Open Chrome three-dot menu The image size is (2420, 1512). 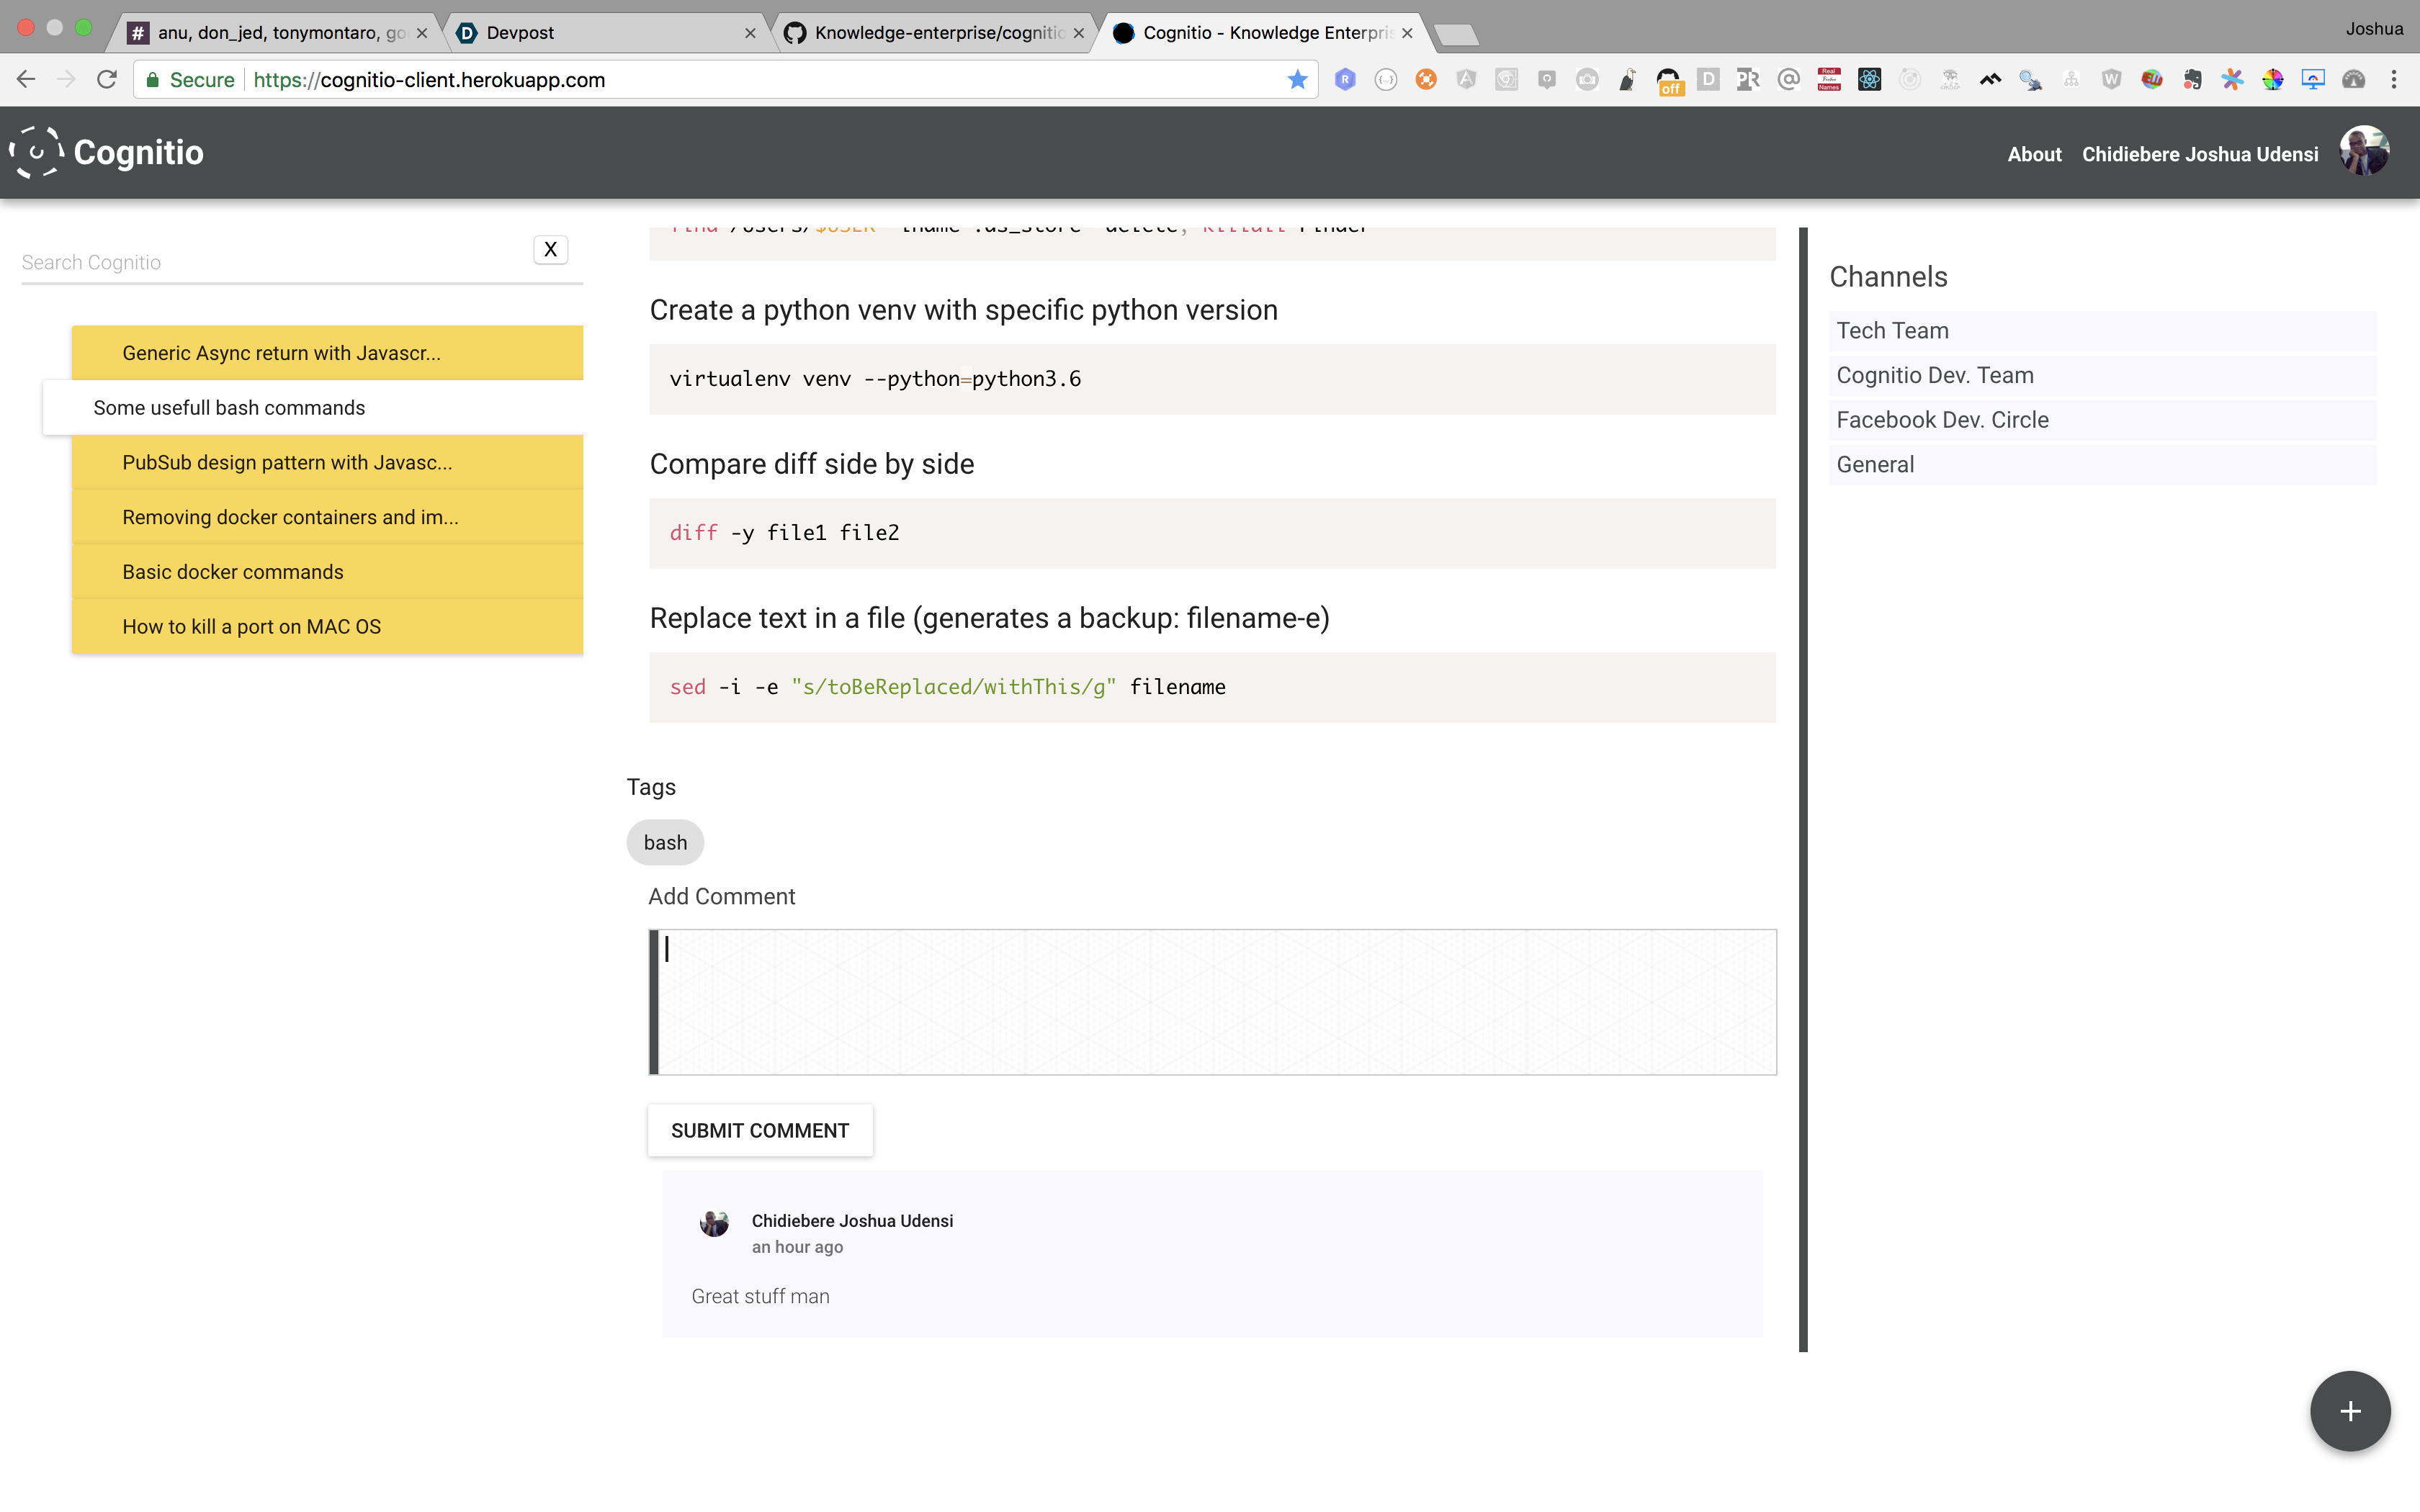2394,80
